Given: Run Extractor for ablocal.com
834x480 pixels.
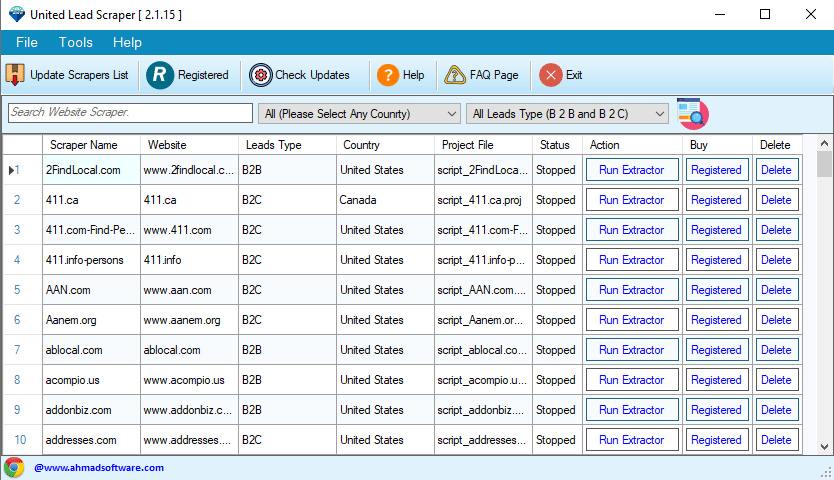Looking at the screenshot, I should pyautogui.click(x=632, y=350).
